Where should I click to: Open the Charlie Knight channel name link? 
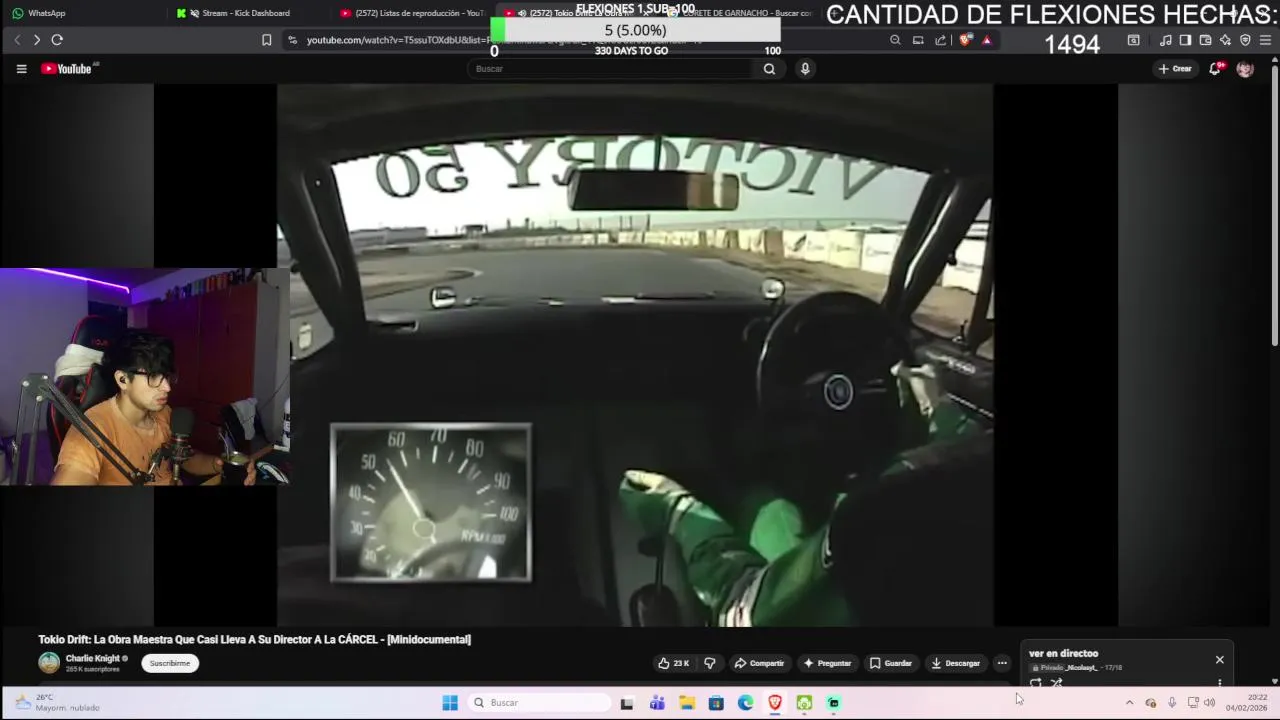[x=92, y=658]
